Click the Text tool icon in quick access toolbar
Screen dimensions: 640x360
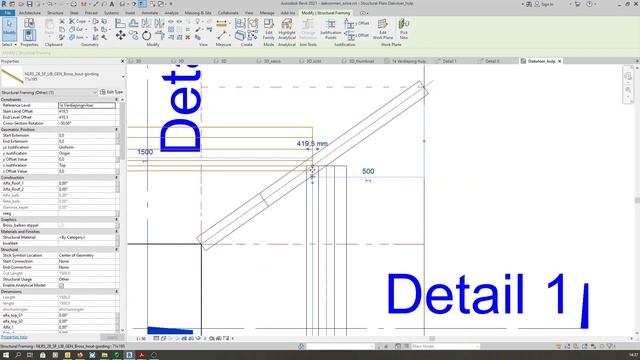111,4
